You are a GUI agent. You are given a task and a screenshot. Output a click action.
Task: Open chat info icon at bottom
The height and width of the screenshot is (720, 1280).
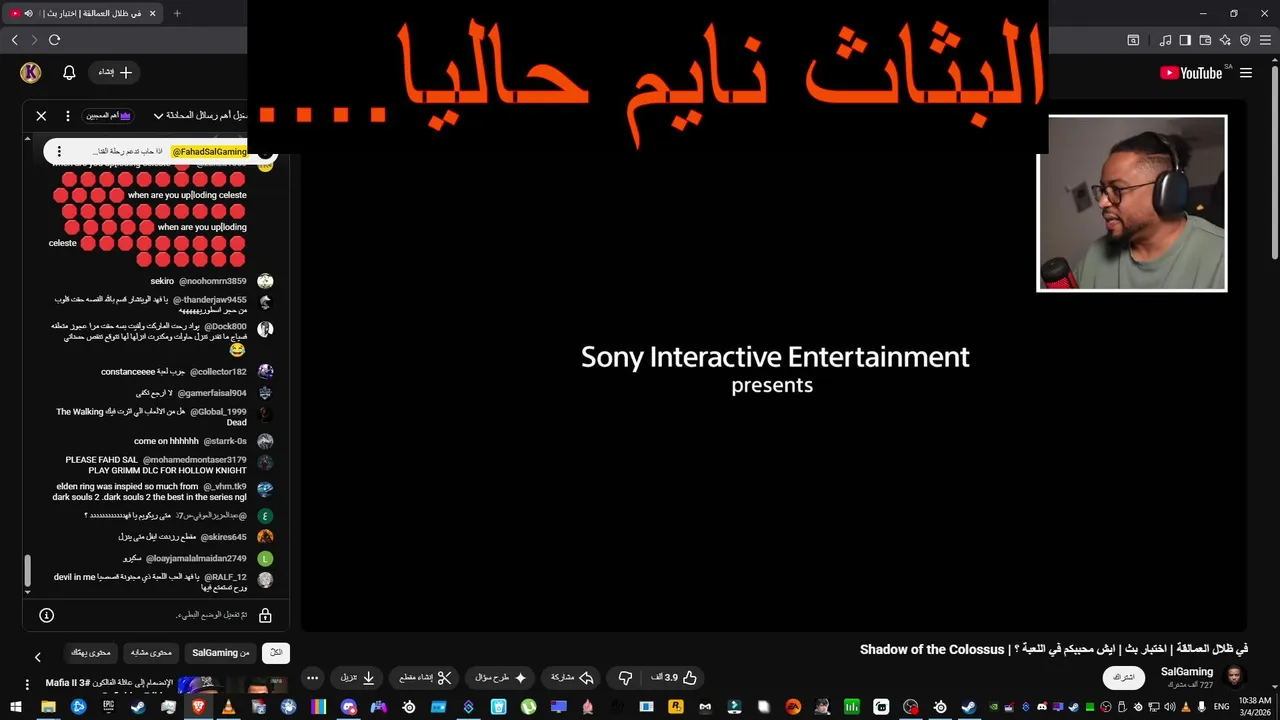(46, 615)
